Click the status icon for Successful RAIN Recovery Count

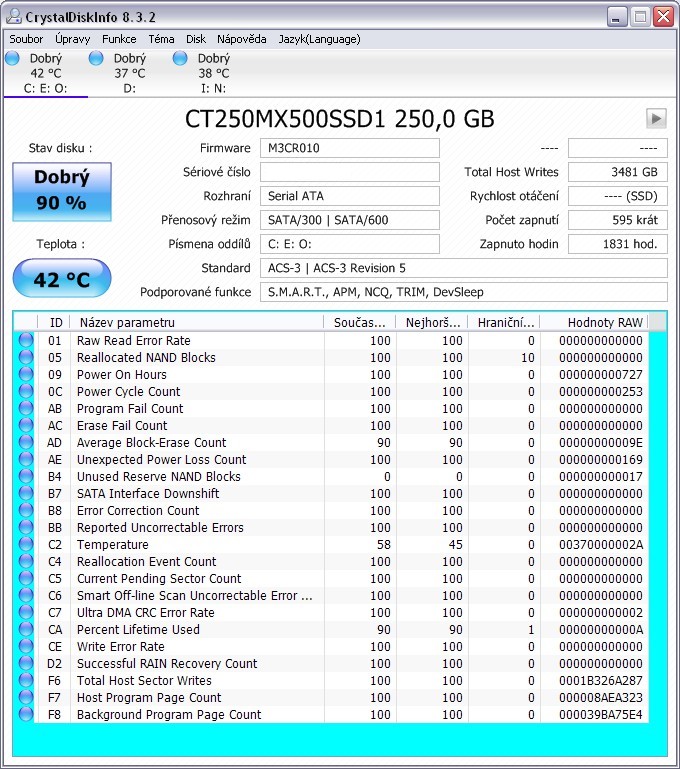[x=25, y=663]
